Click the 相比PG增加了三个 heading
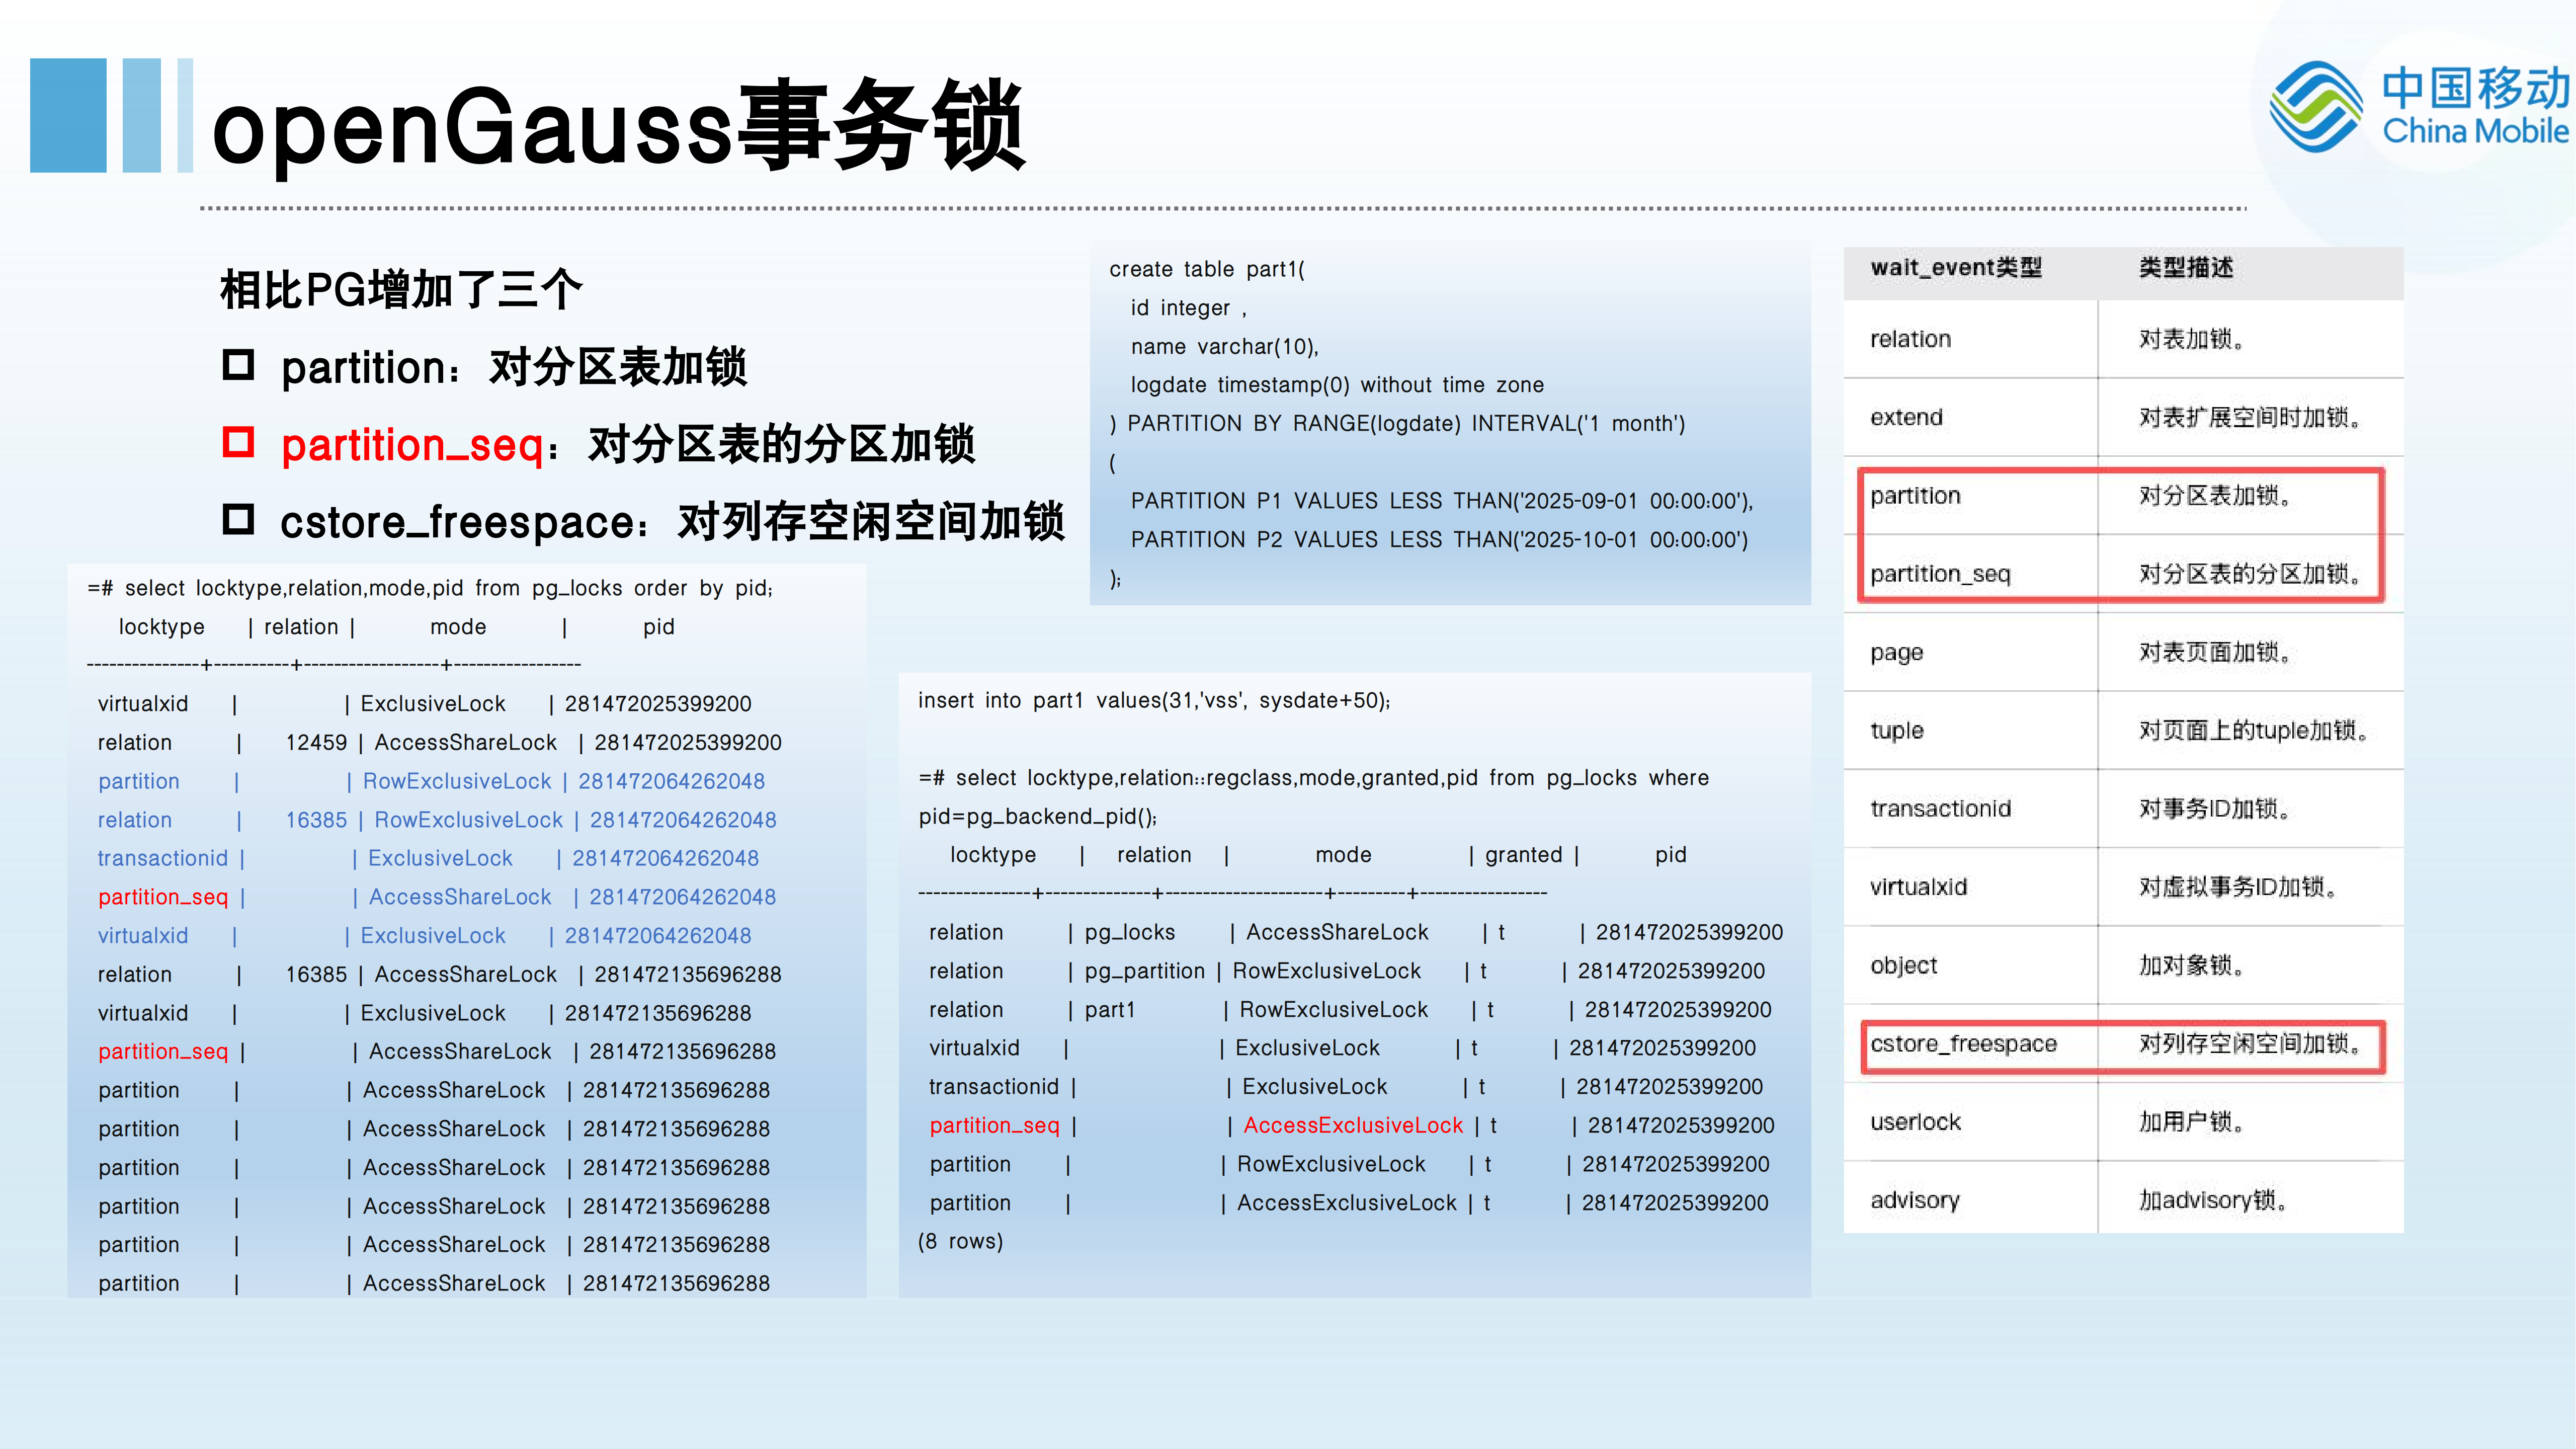Viewport: 2576px width, 1449px height. point(400,290)
